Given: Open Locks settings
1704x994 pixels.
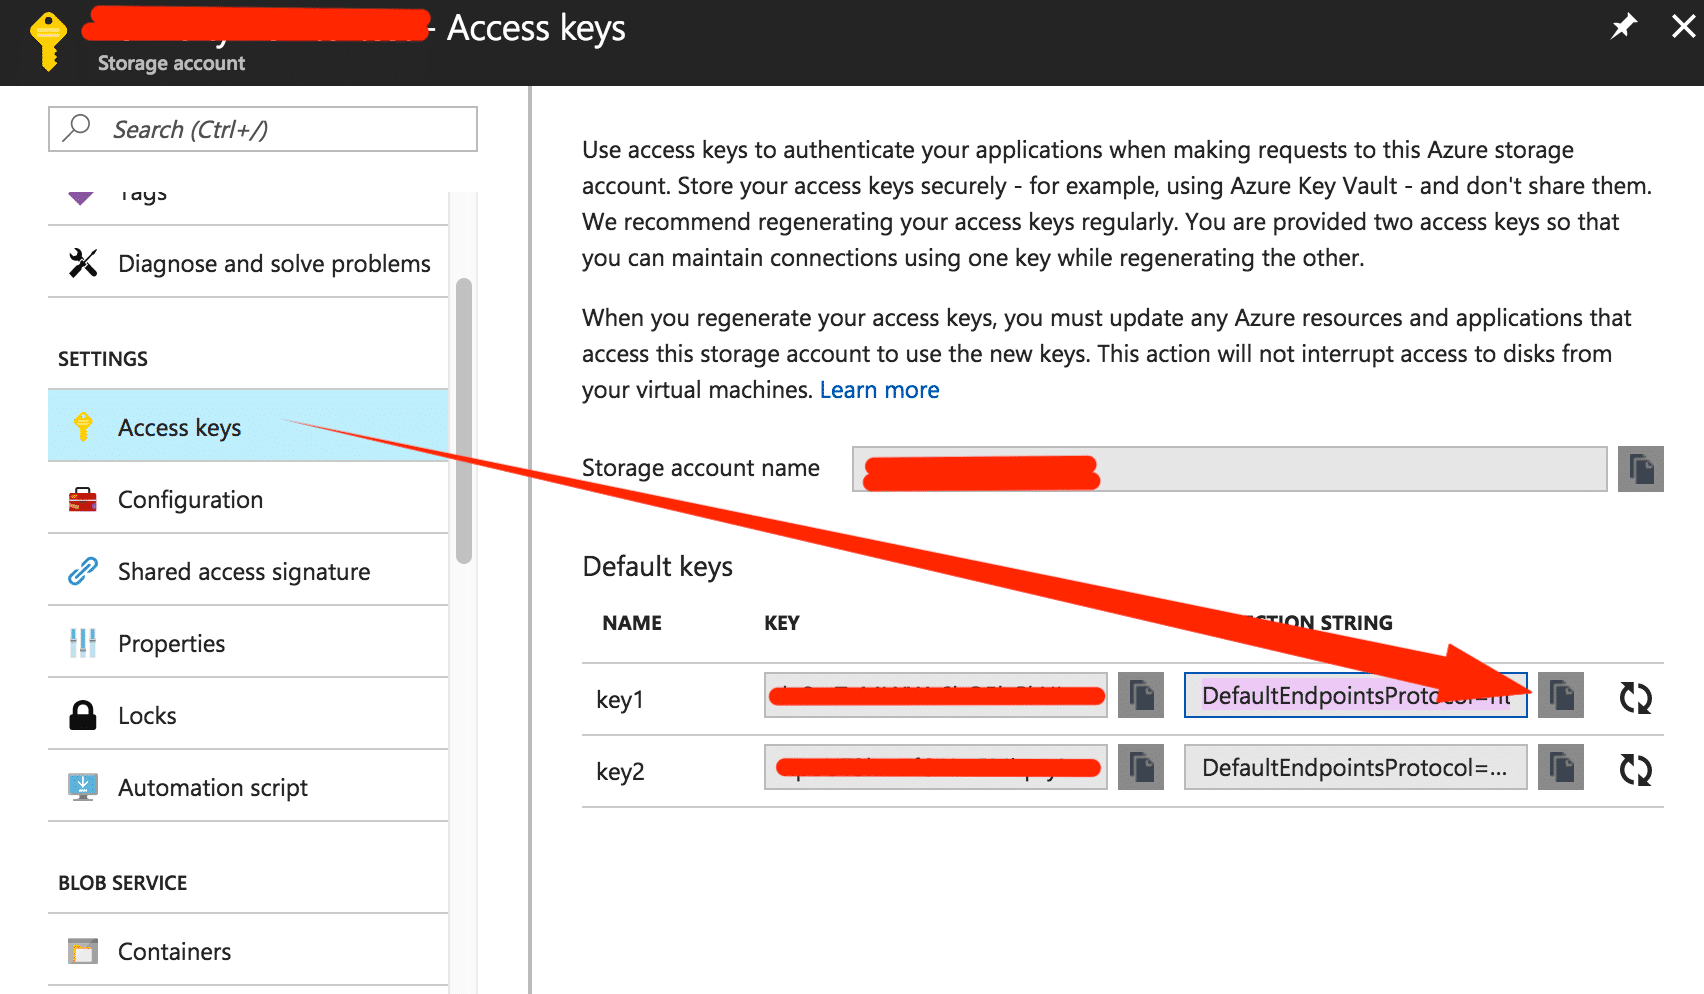Looking at the screenshot, I should pyautogui.click(x=248, y=715).
